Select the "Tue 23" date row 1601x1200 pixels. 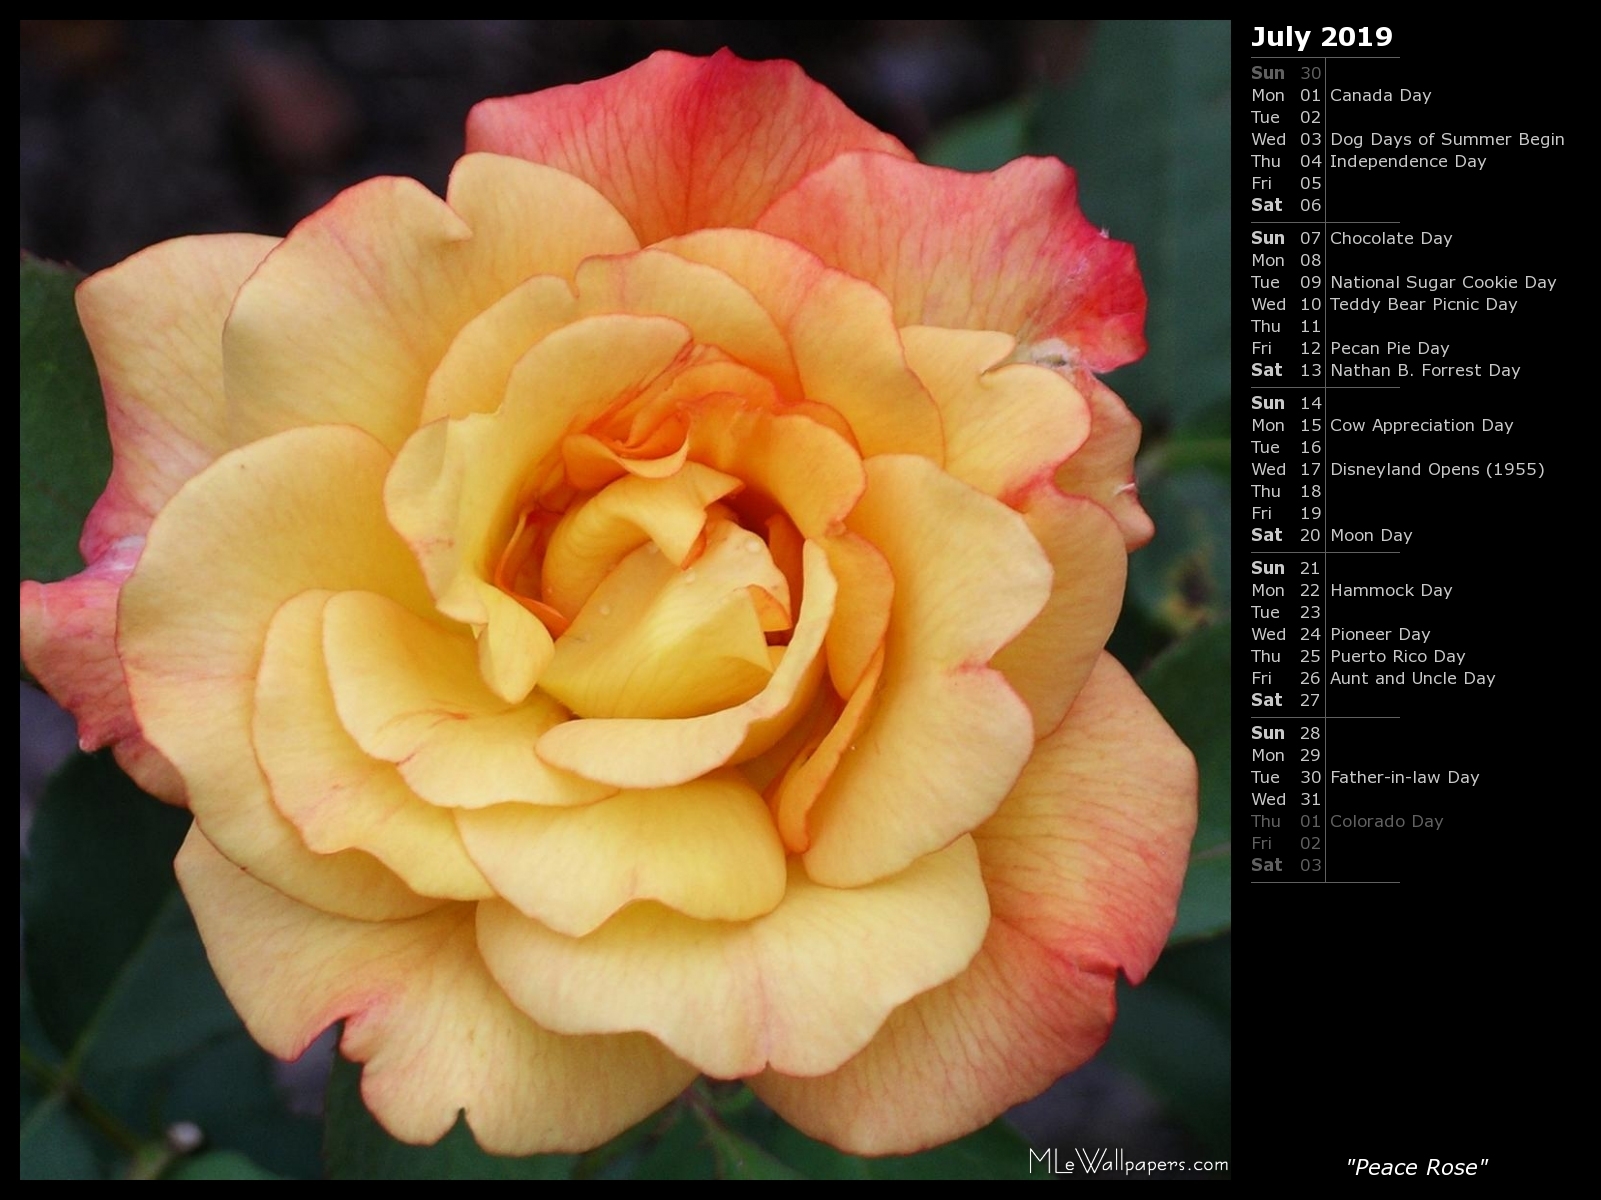[x=1286, y=612]
